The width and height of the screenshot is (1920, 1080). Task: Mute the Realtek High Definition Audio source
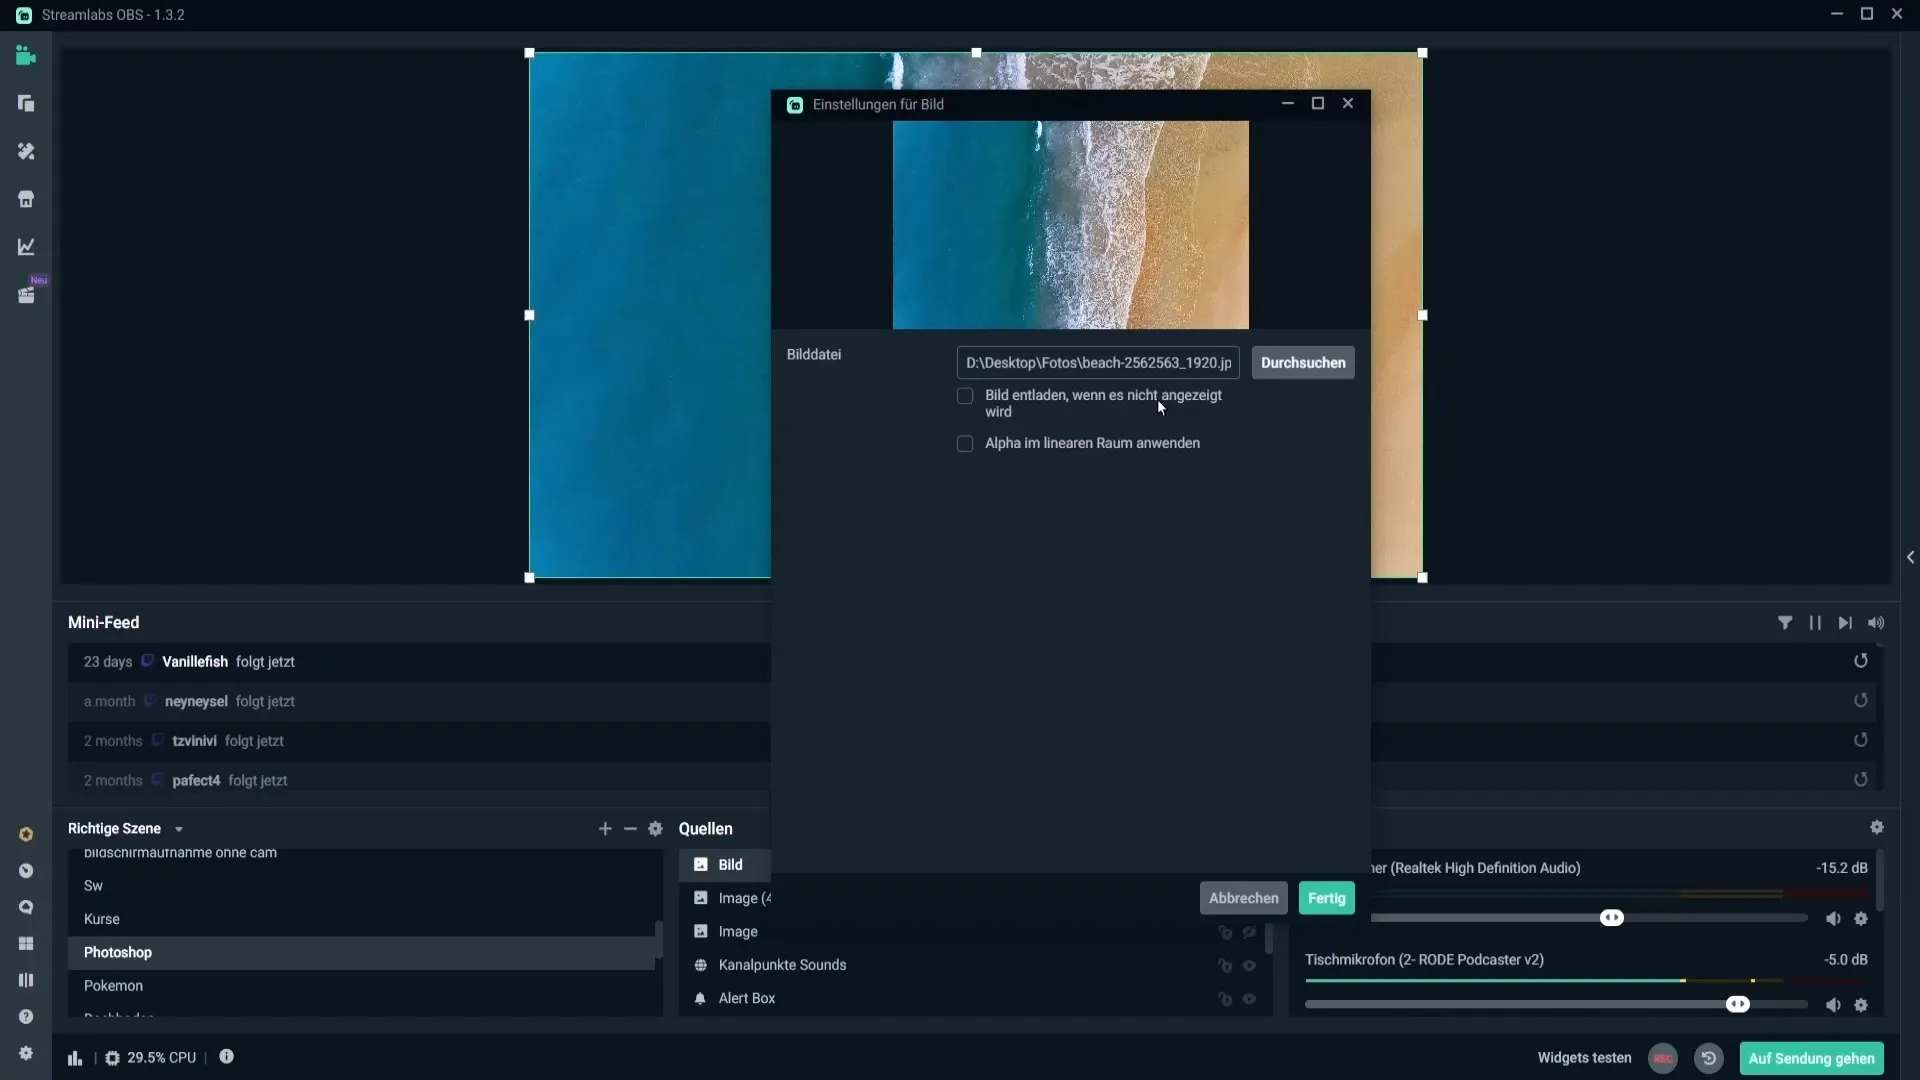click(1833, 919)
